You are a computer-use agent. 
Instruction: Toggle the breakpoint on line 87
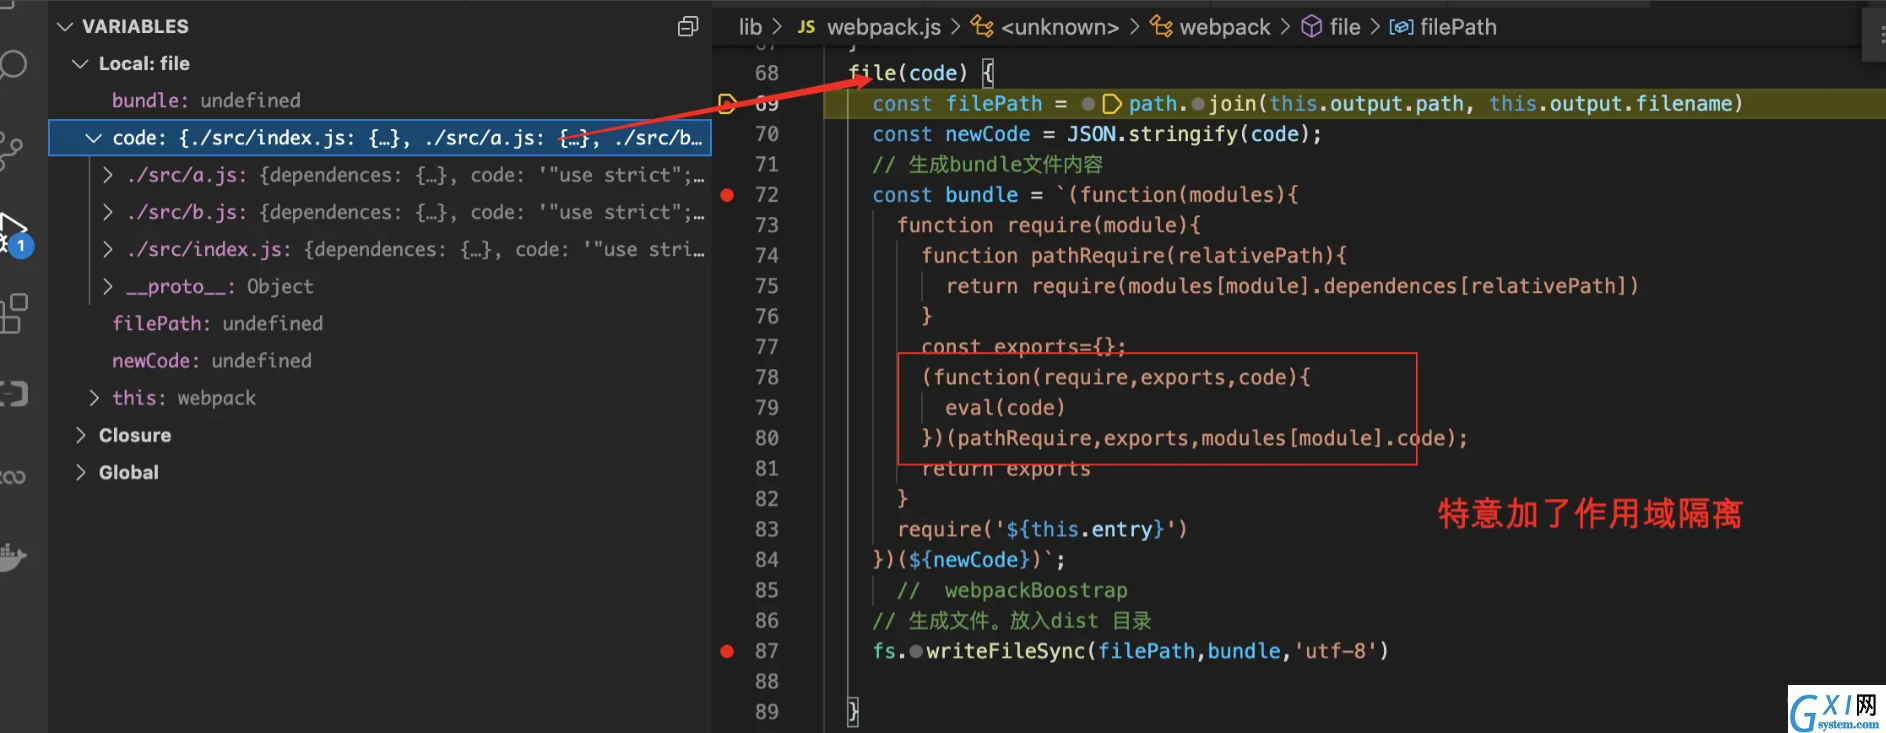tap(727, 651)
